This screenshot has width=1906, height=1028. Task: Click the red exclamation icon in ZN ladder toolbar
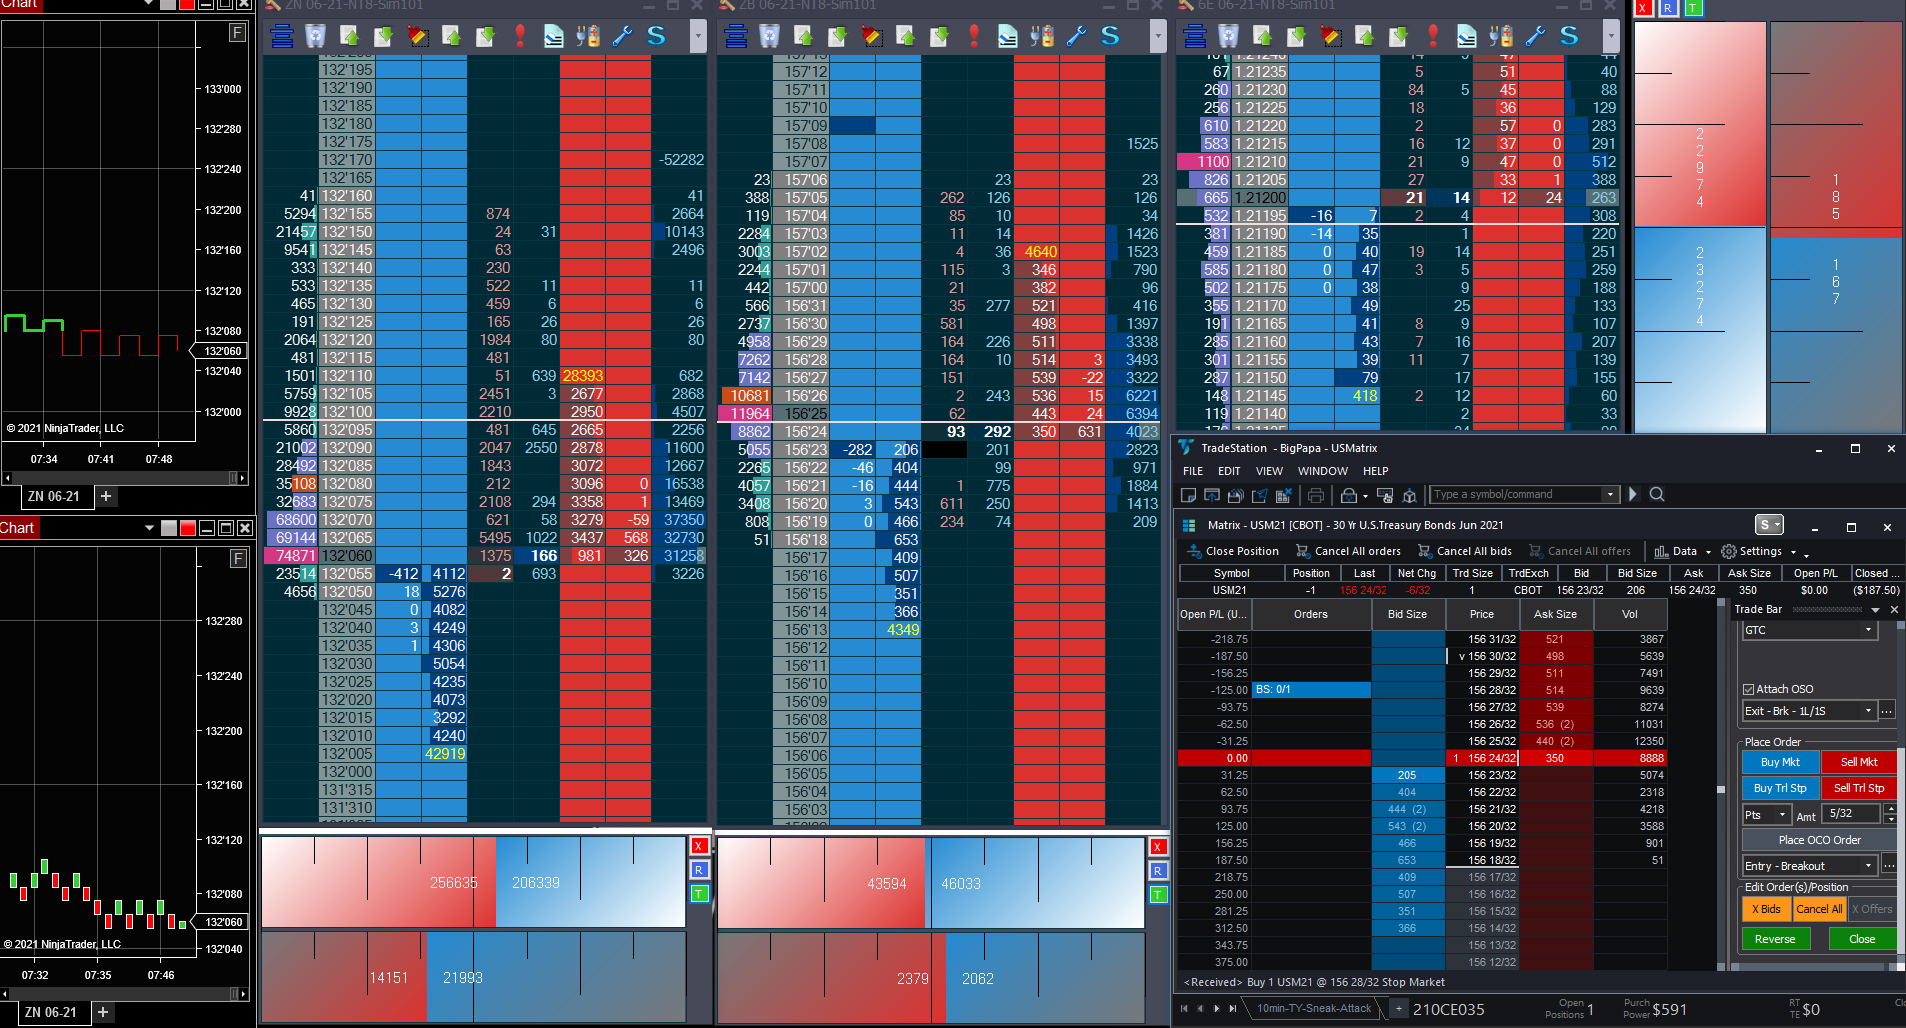tap(520, 37)
